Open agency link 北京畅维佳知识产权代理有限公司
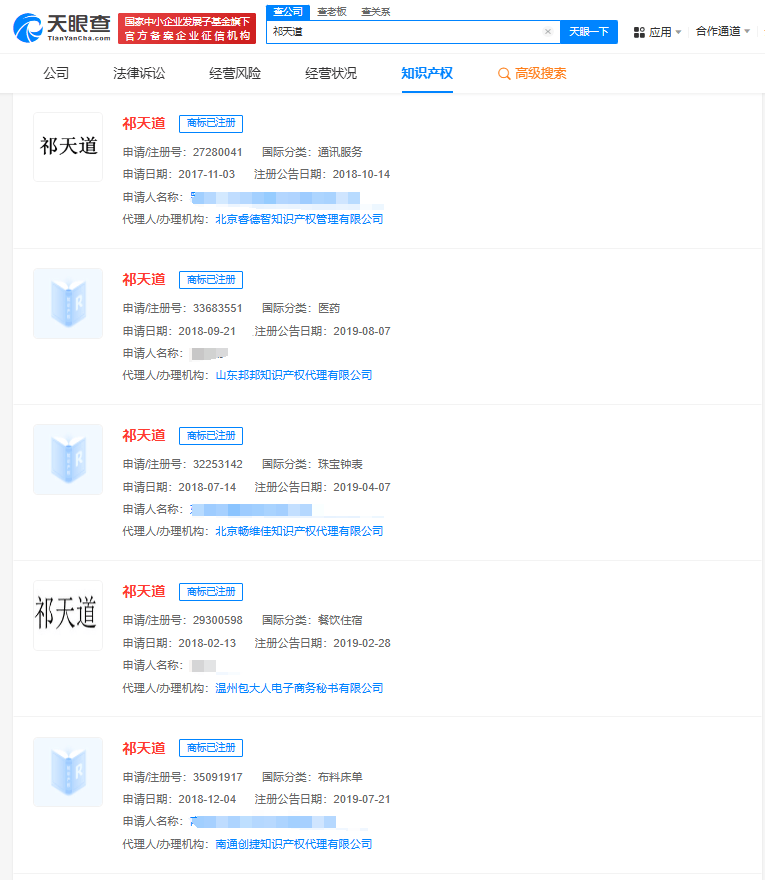The width and height of the screenshot is (765, 880). (299, 531)
